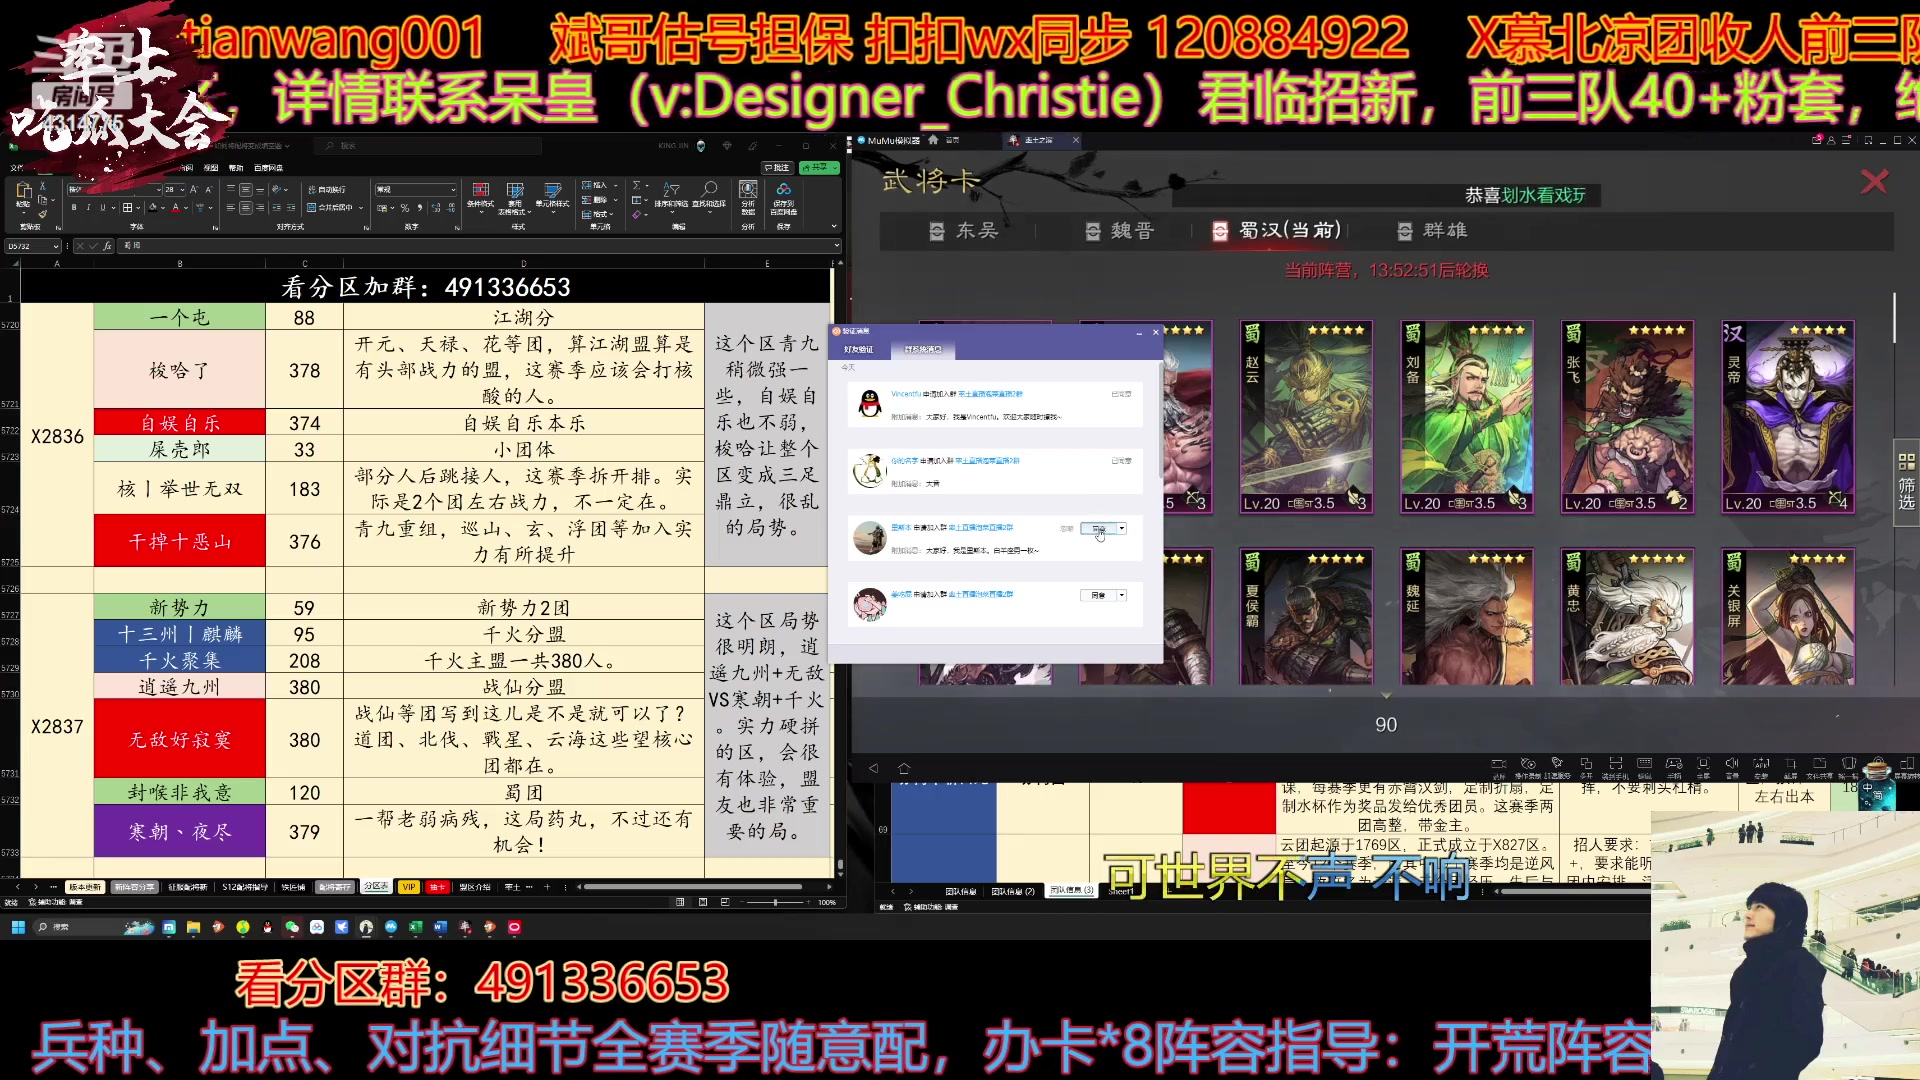Click Merge and Center (合并后居中) button
The width and height of the screenshot is (1920, 1080).
tap(329, 207)
